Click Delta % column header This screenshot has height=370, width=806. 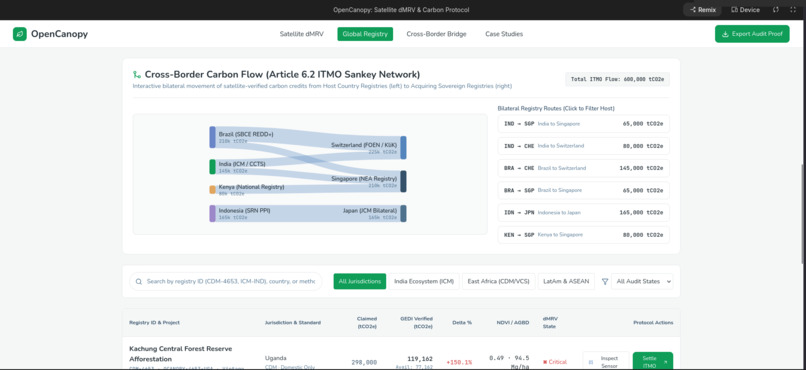(x=462, y=323)
